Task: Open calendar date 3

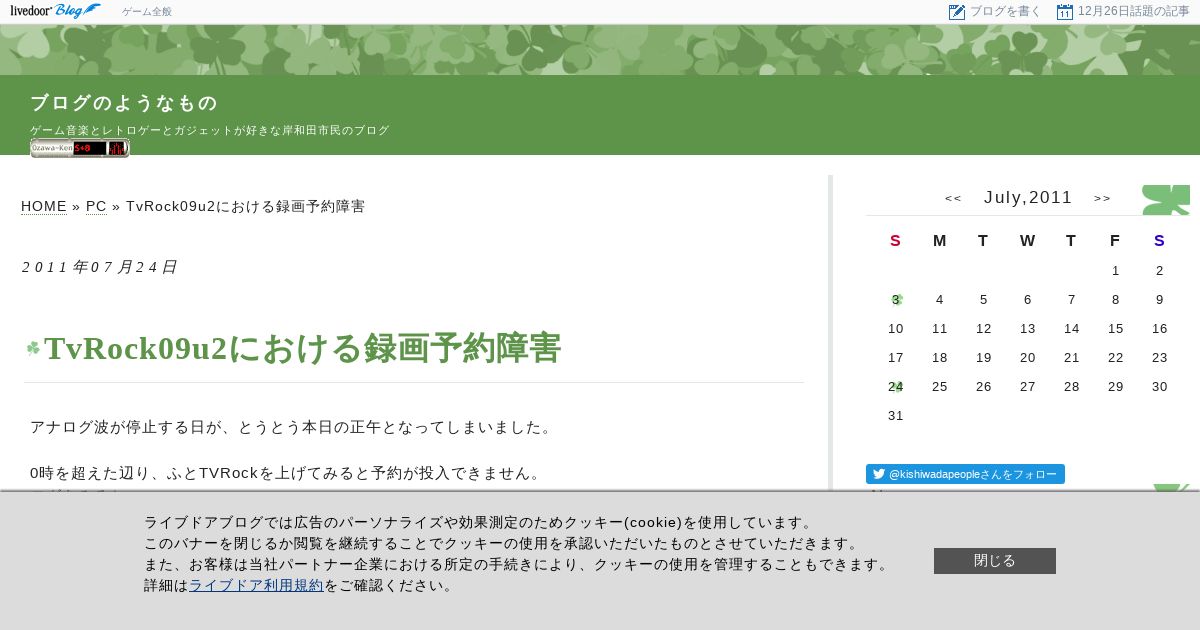Action: 896,299
